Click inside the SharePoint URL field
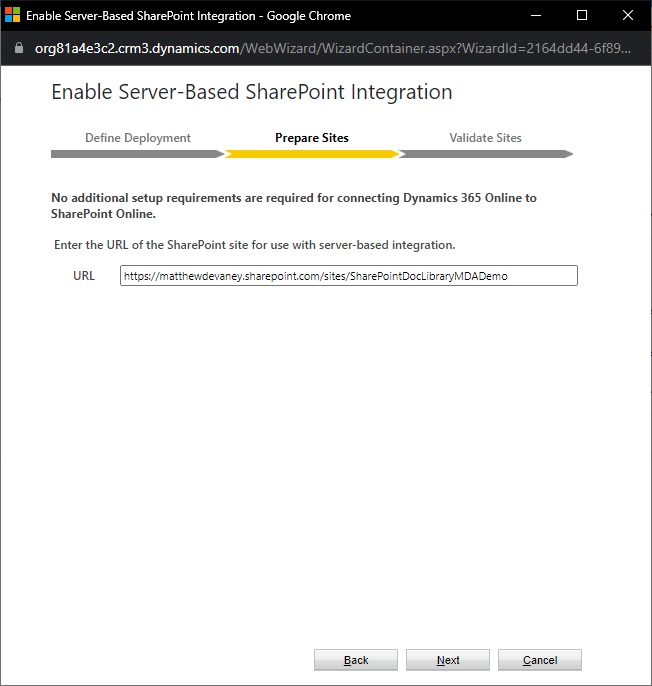Image resolution: width=652 pixels, height=686 pixels. (349, 276)
